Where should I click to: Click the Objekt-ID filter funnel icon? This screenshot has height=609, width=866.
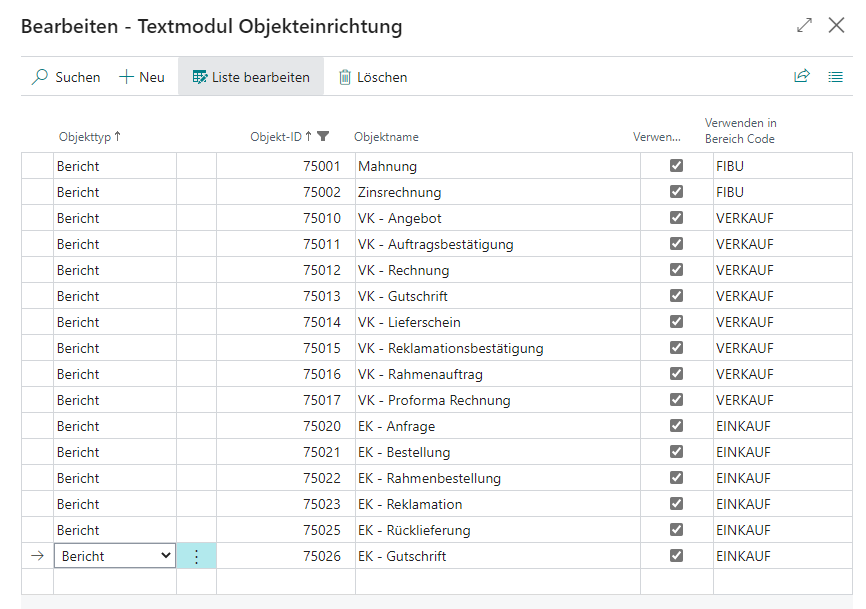(323, 137)
